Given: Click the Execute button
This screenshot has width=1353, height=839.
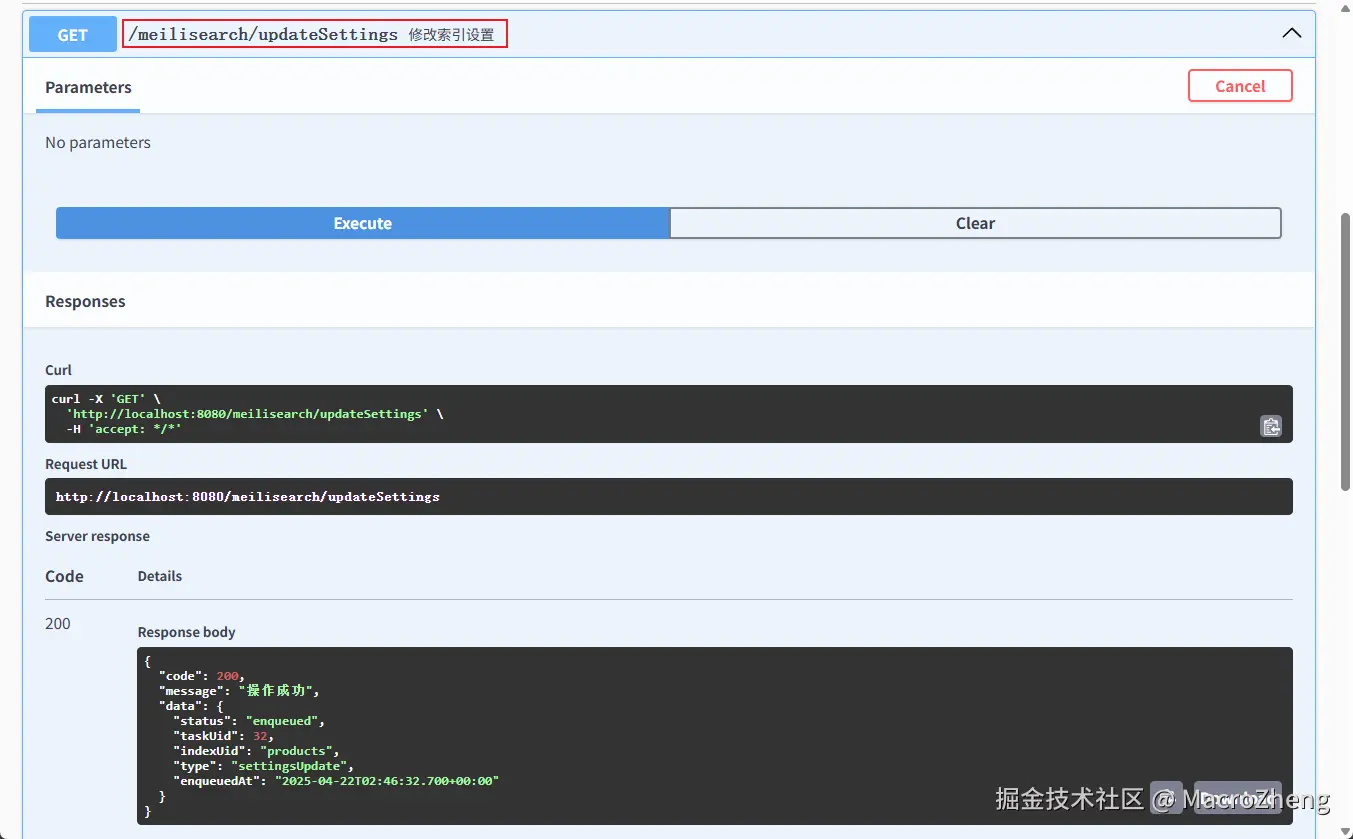Looking at the screenshot, I should [x=362, y=223].
